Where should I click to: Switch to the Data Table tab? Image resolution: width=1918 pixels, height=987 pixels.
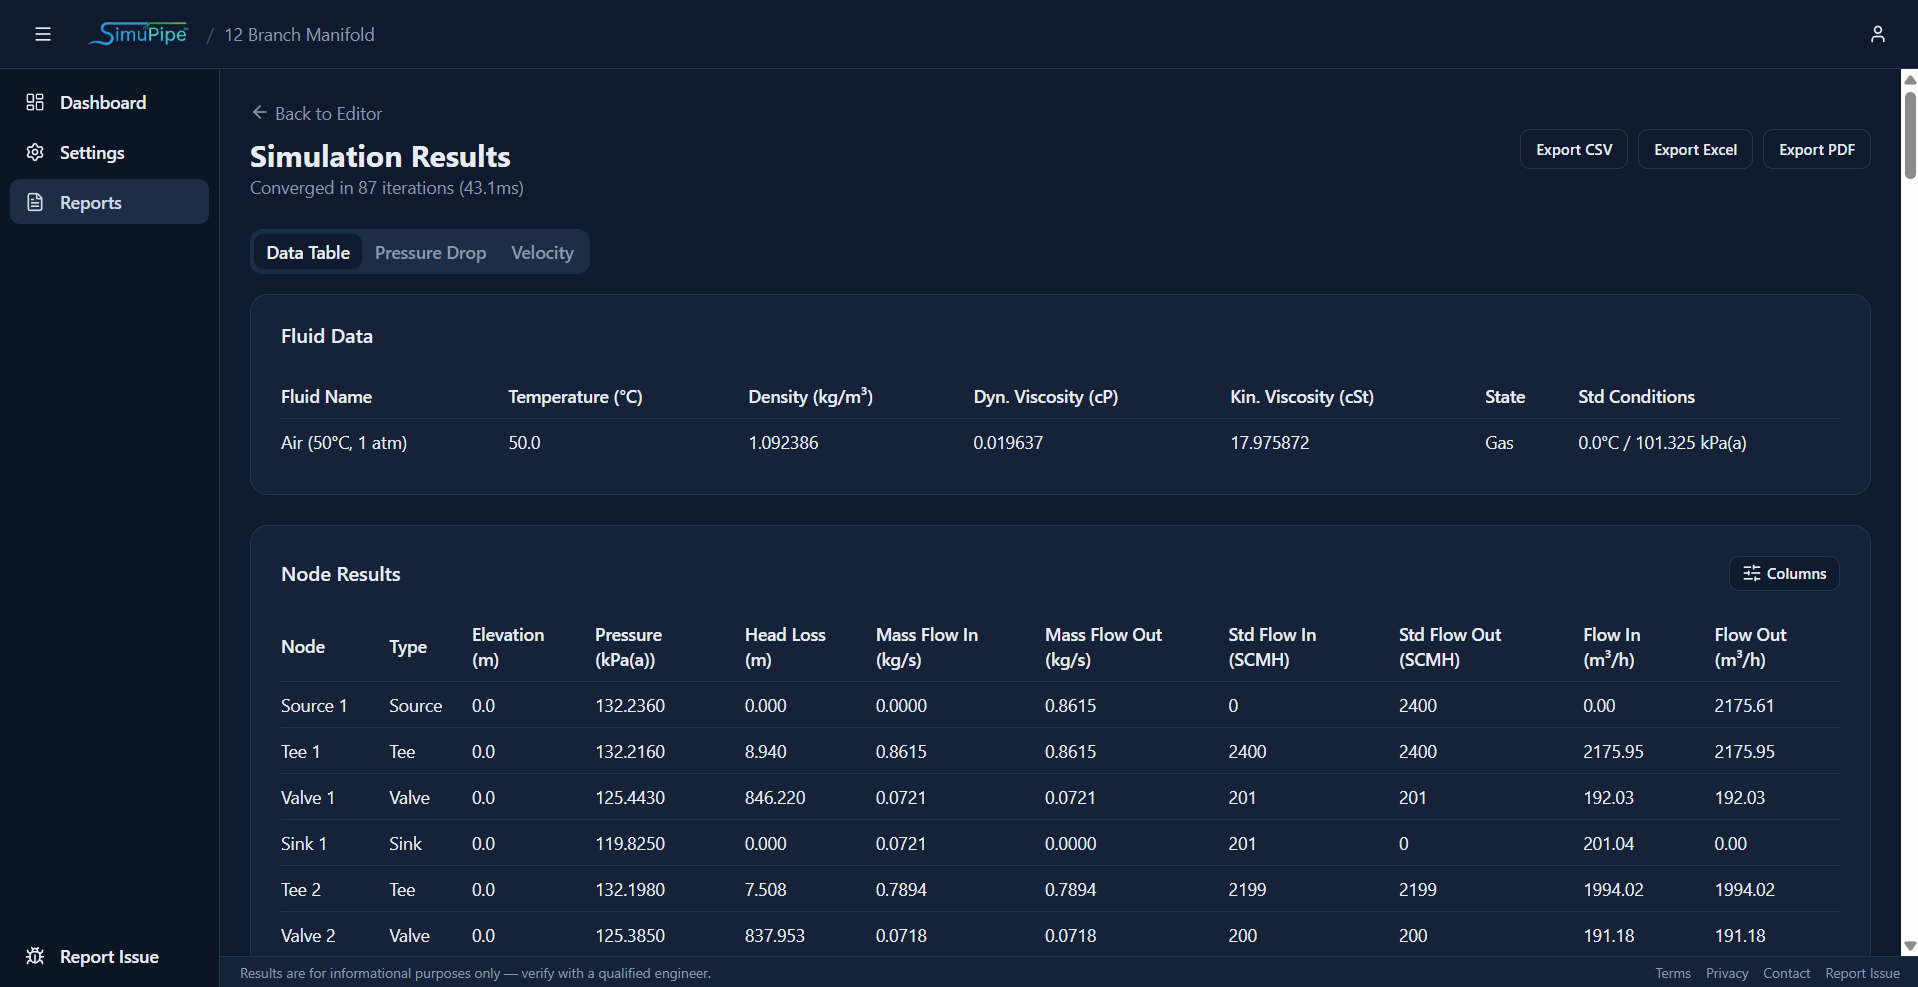click(x=308, y=252)
